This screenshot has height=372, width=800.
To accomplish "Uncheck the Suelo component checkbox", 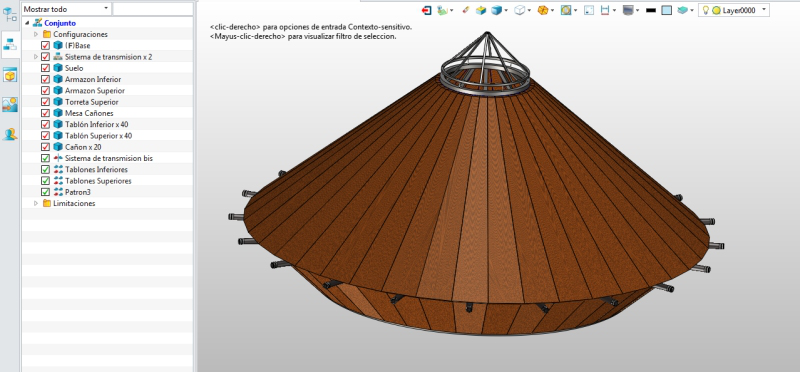I will click(x=45, y=68).
